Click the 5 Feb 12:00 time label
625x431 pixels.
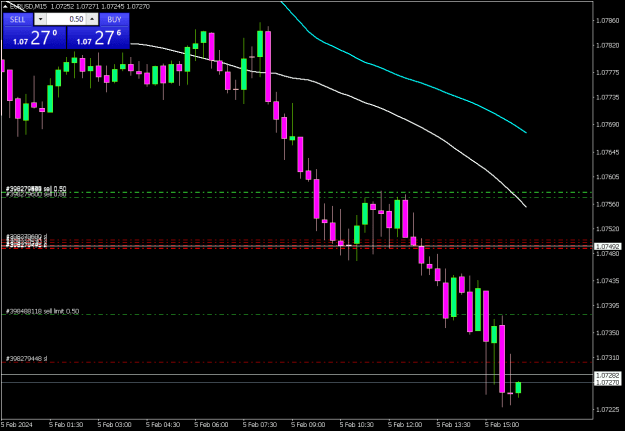pyautogui.click(x=405, y=425)
